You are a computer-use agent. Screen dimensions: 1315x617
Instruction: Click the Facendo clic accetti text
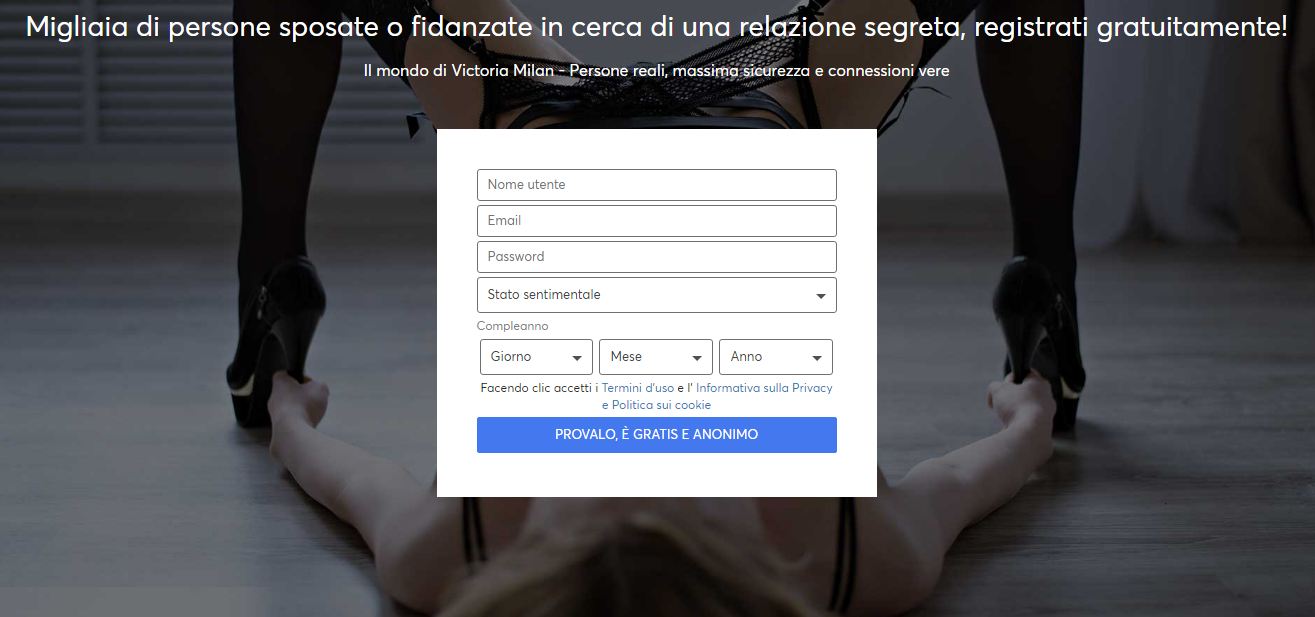535,388
